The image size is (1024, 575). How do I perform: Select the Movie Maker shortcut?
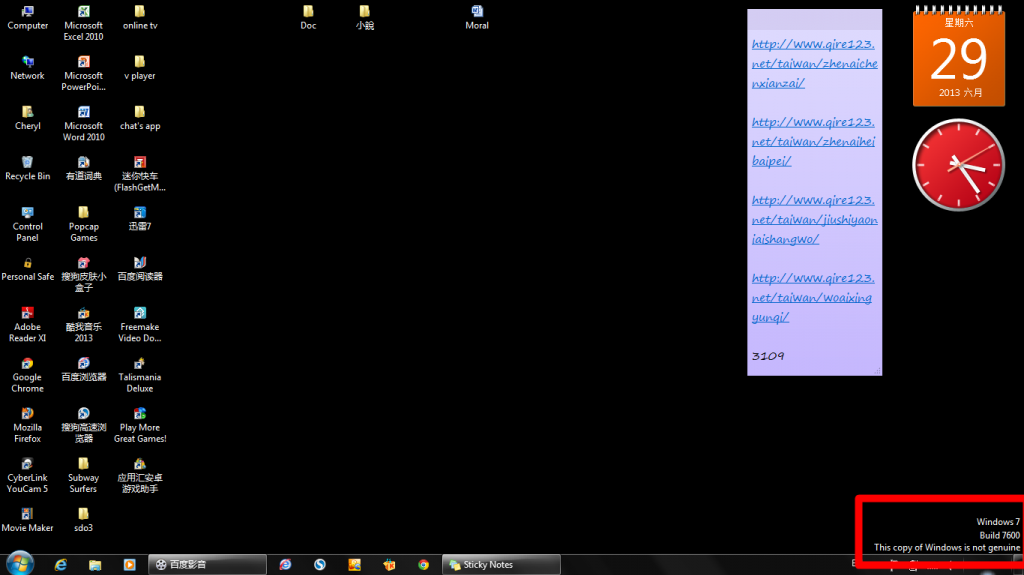27,514
